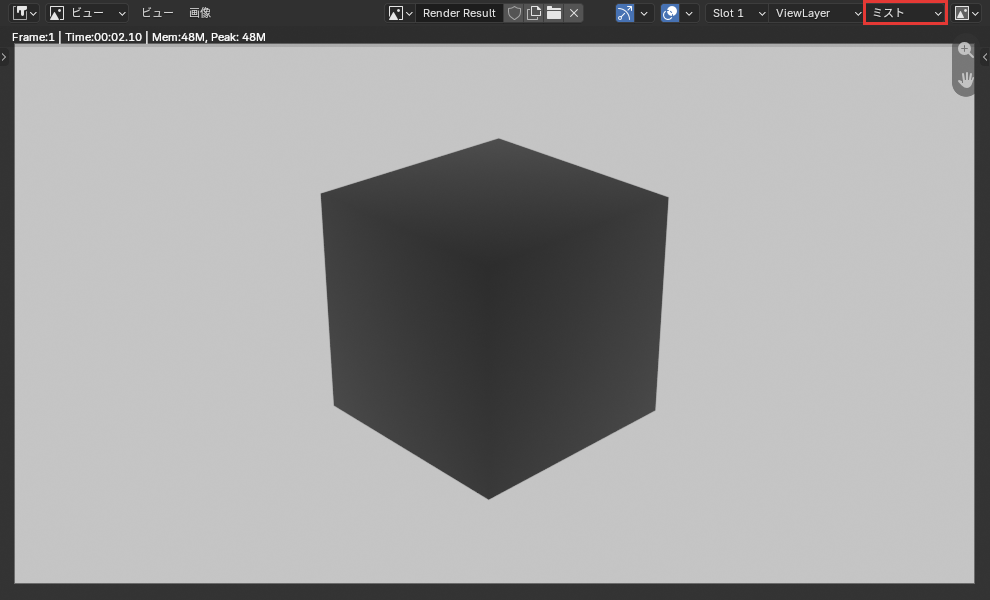Toggle the fake user shield icon
The height and width of the screenshot is (600, 990).
(514, 13)
